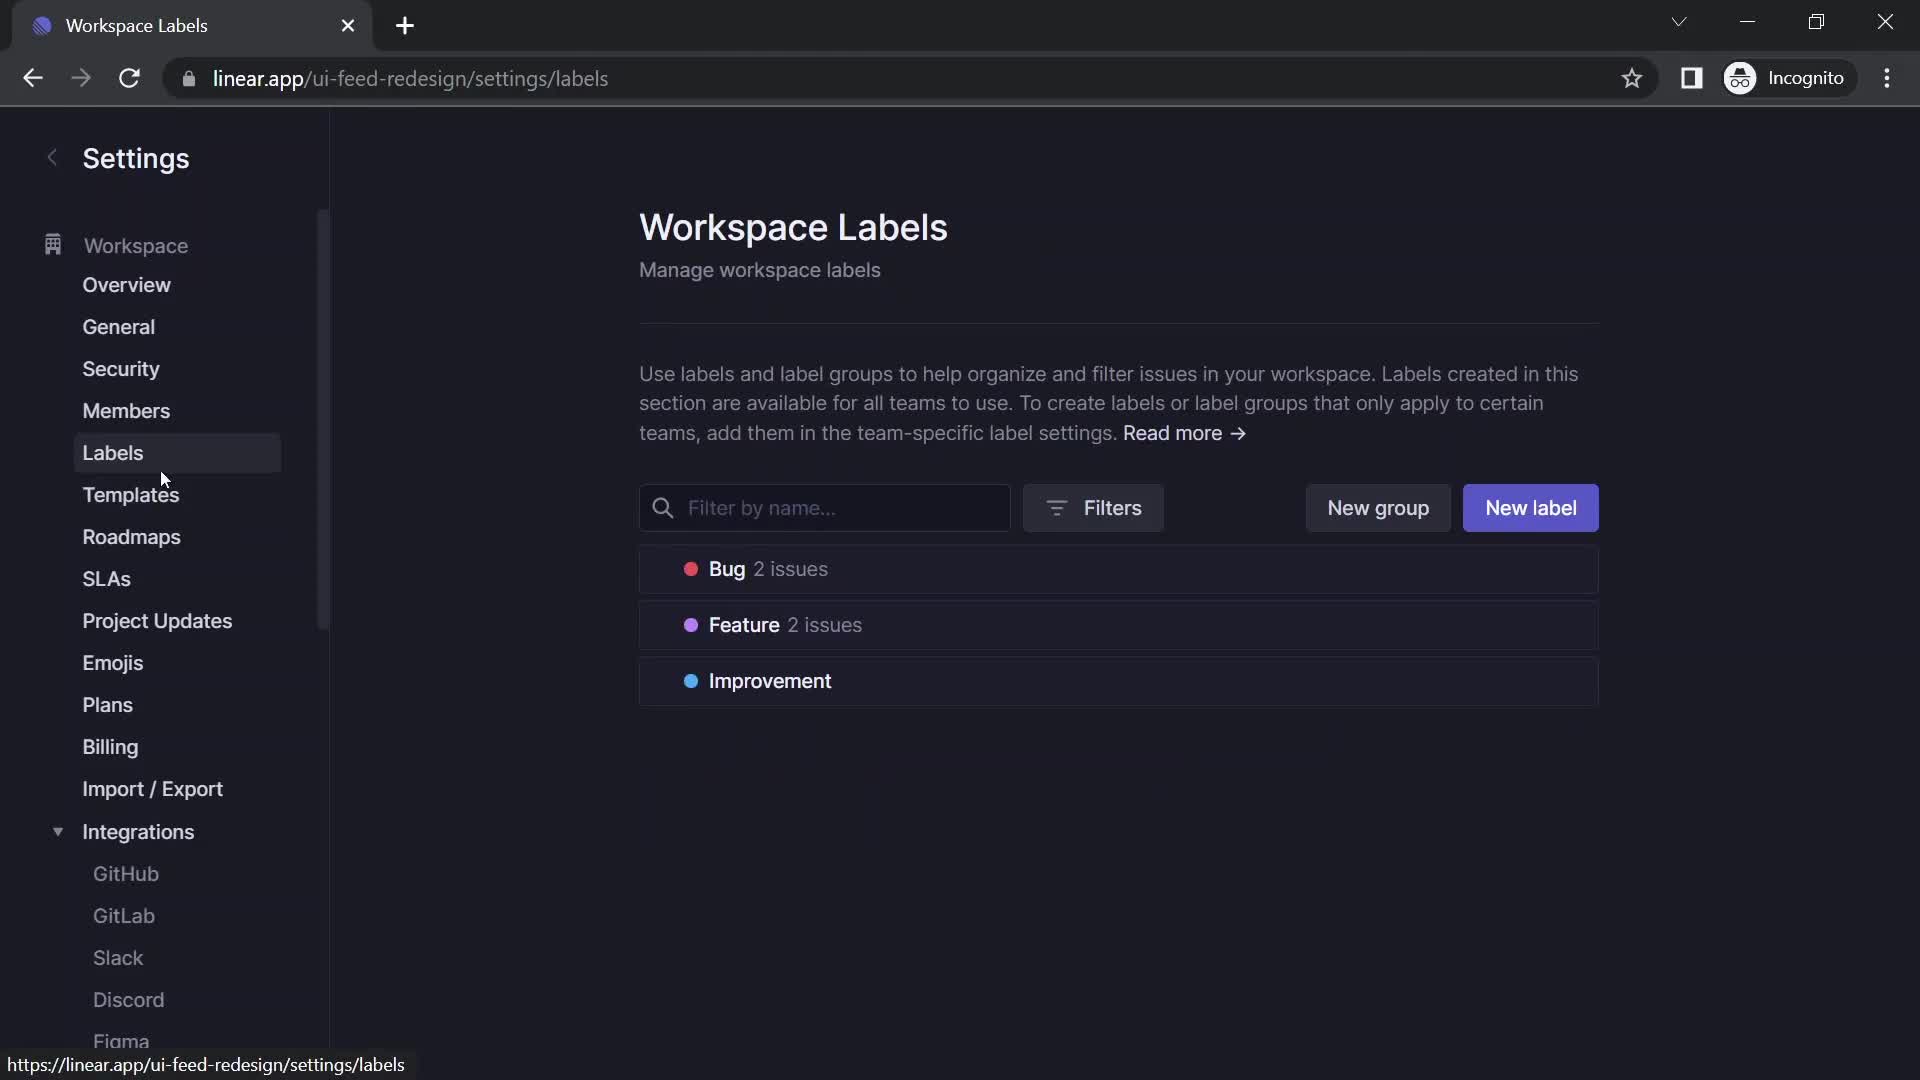Open the Slack integration
The width and height of the screenshot is (1920, 1080).
coord(118,958)
